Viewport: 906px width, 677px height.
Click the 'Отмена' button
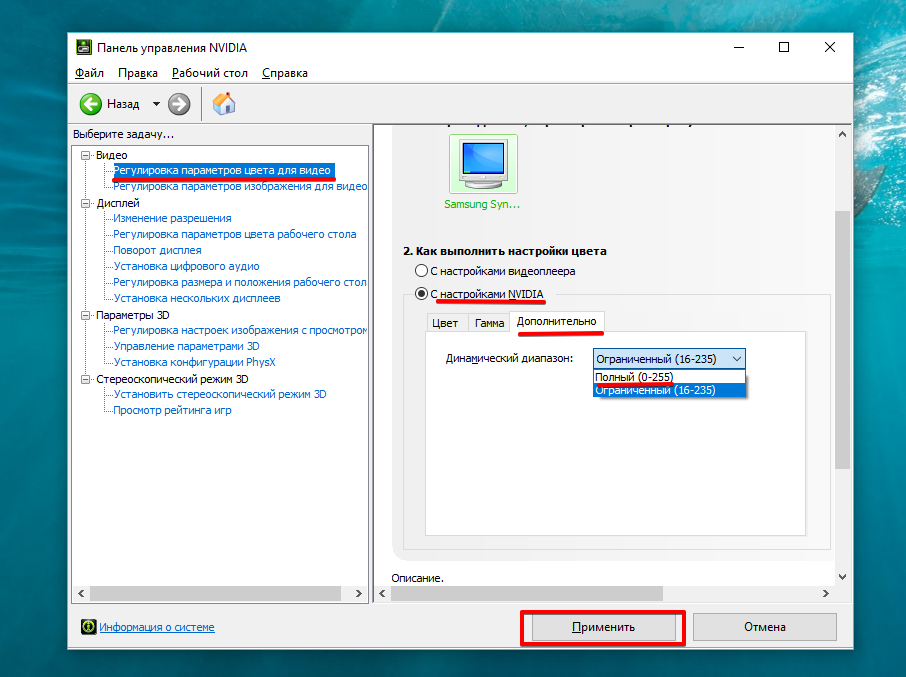(x=764, y=627)
